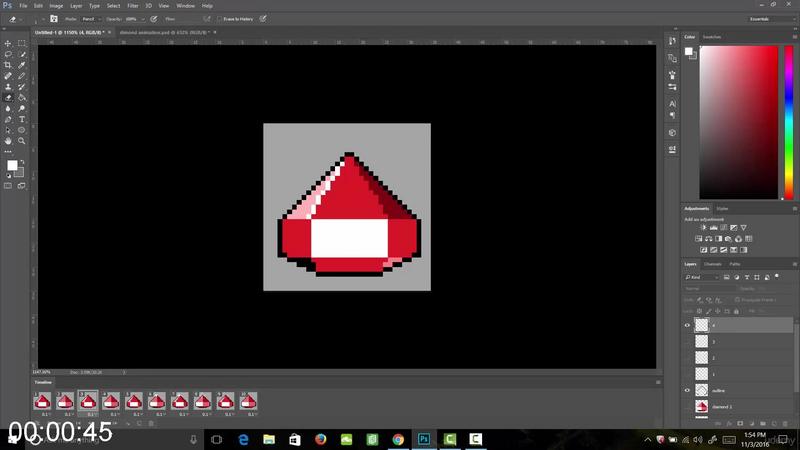Select the Pen tool
Image resolution: width=800 pixels, height=450 pixels.
point(8,119)
